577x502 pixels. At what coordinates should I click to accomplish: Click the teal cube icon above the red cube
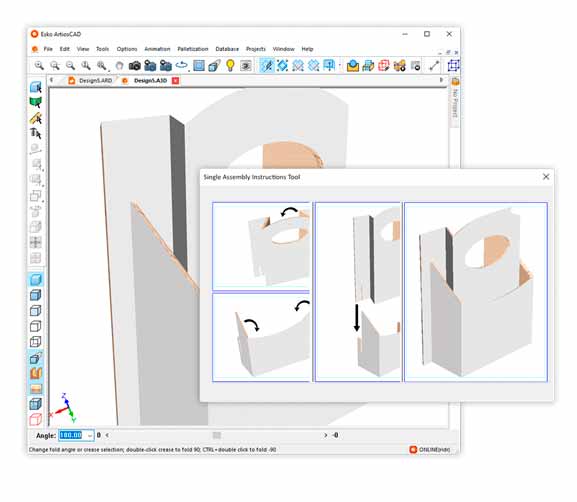36,404
